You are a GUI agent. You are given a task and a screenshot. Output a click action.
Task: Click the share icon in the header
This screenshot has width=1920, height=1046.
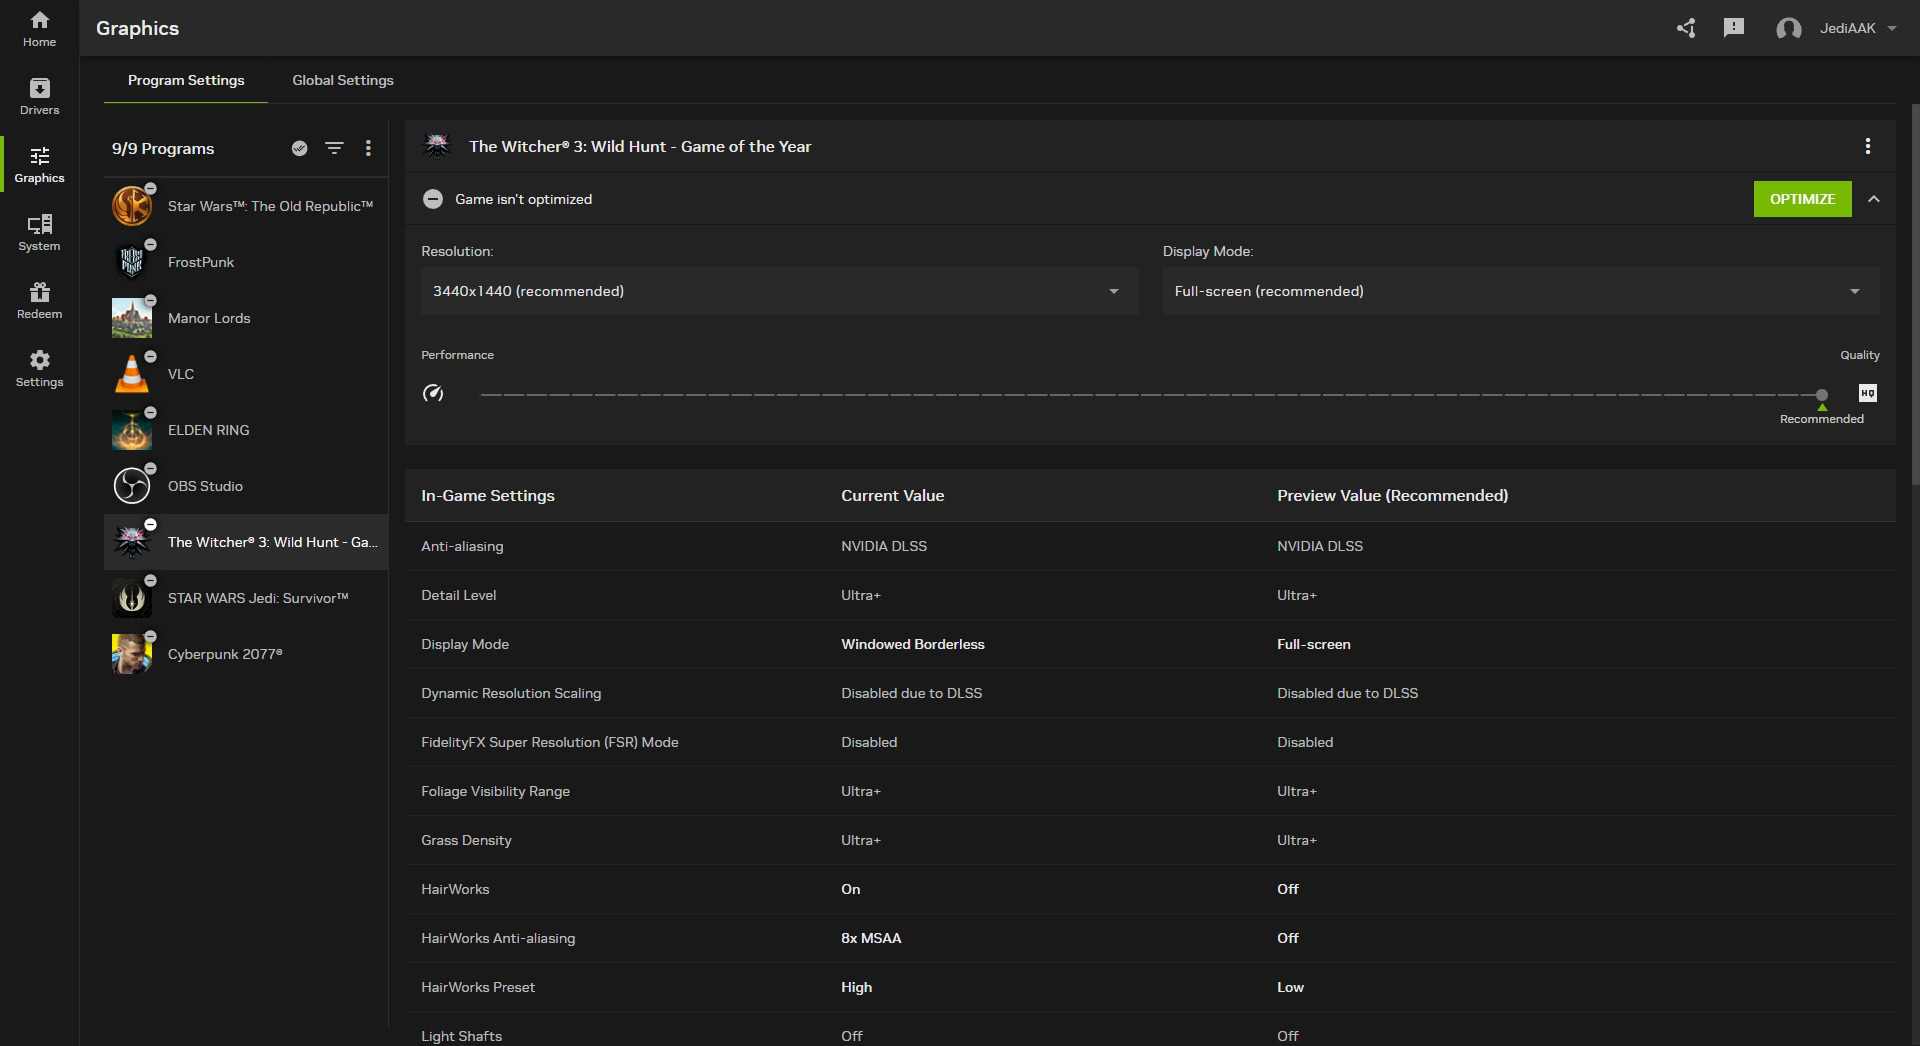coord(1686,28)
